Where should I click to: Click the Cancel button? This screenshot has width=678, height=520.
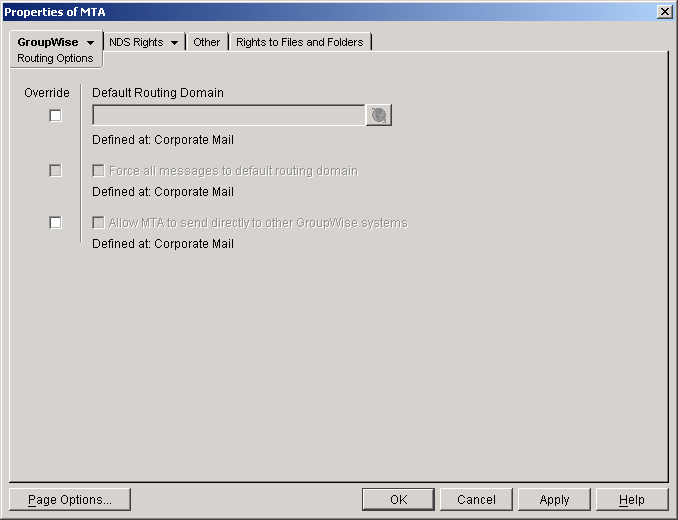(x=476, y=500)
